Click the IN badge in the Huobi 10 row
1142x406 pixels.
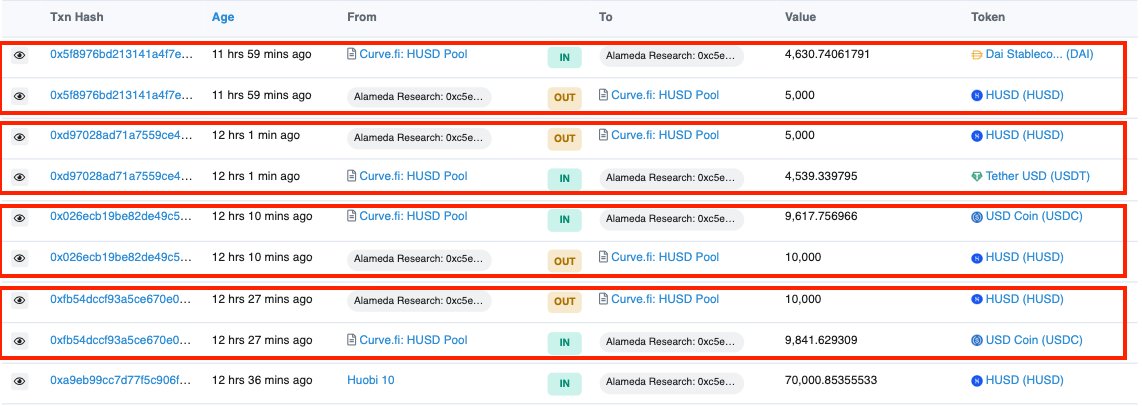tap(564, 383)
